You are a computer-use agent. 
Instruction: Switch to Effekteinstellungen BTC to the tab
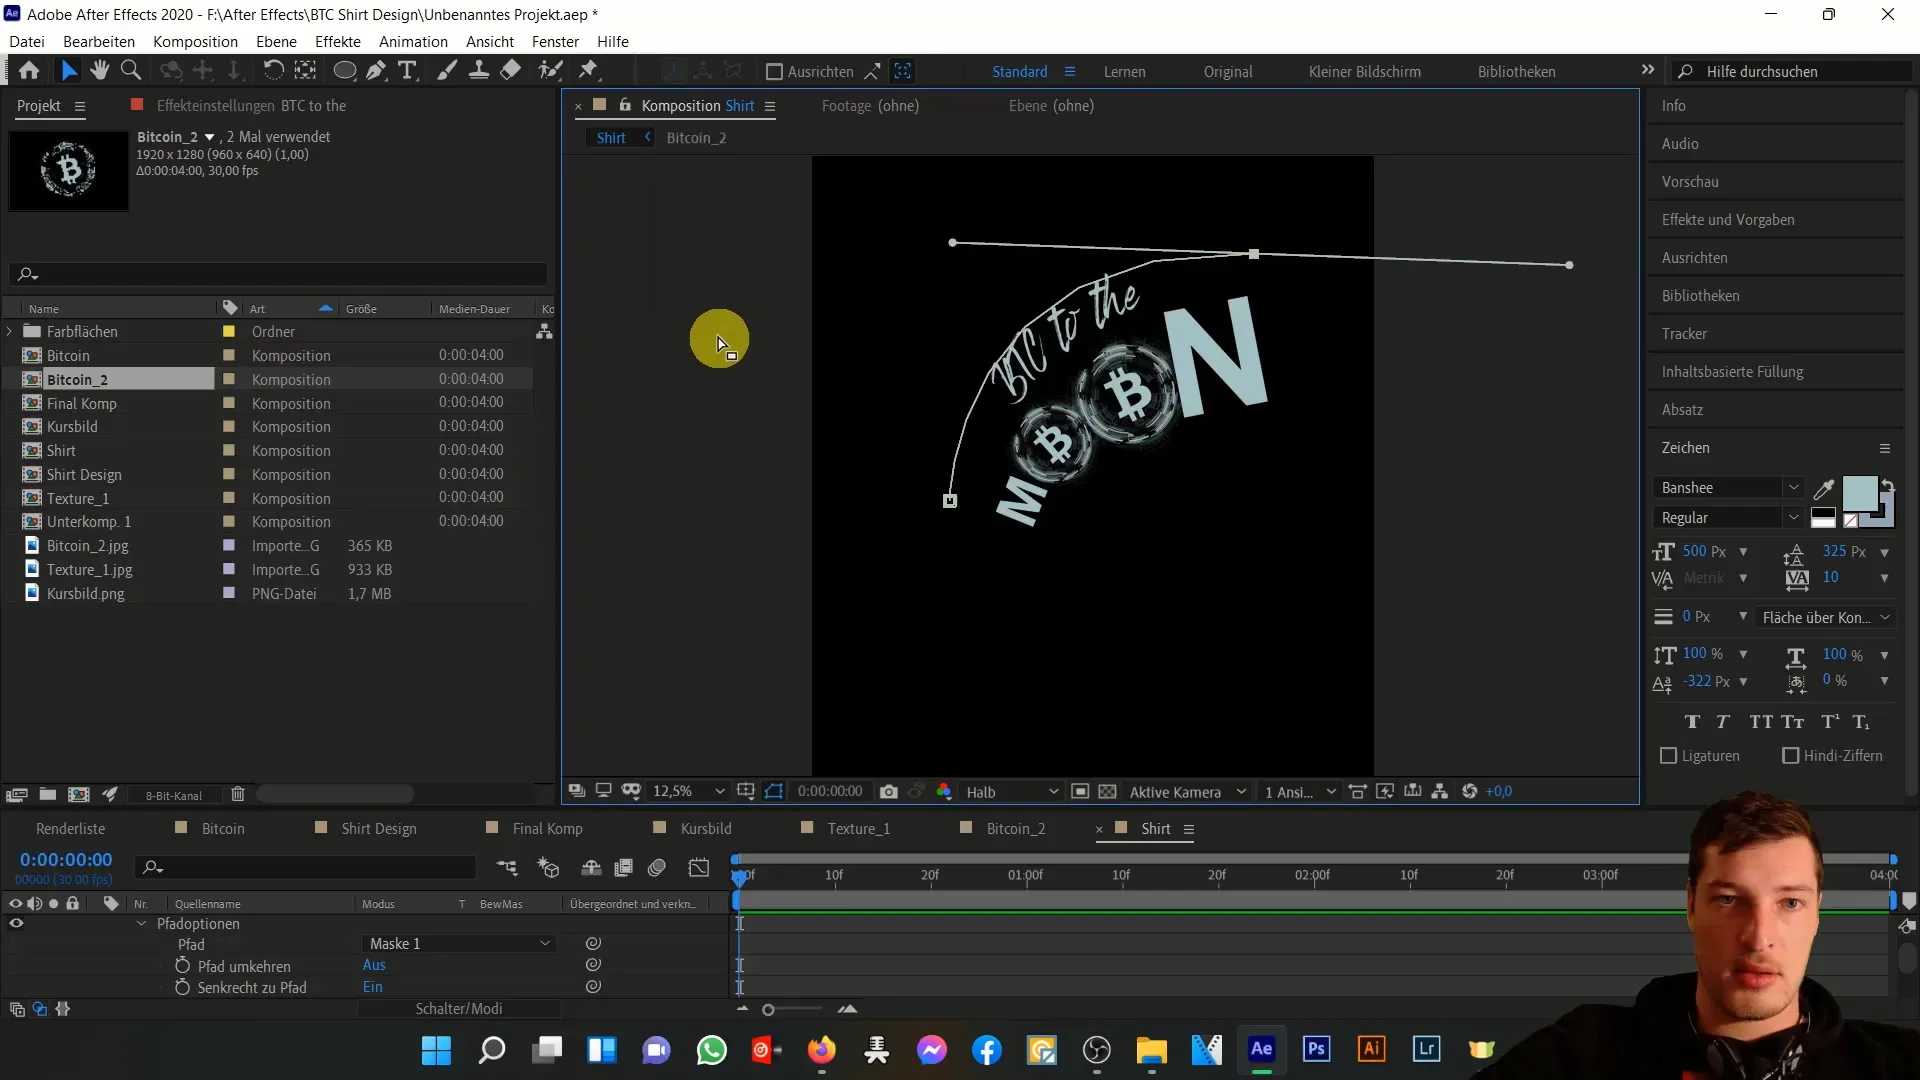tap(251, 106)
